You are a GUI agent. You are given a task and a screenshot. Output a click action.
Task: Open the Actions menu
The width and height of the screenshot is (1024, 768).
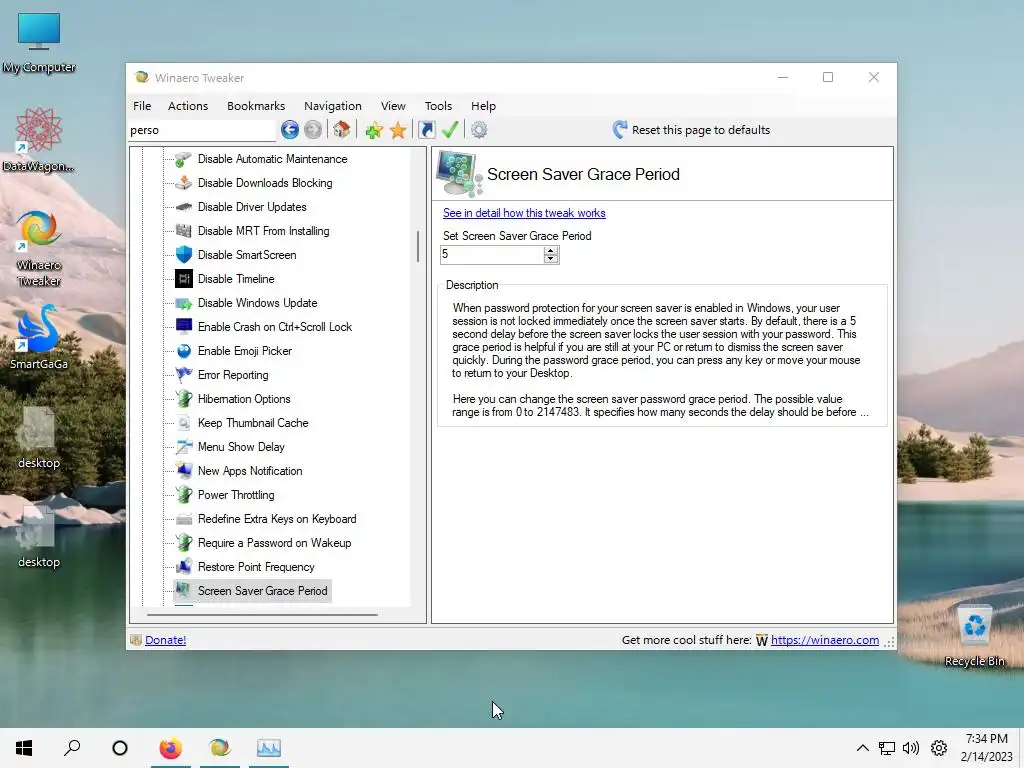[188, 106]
